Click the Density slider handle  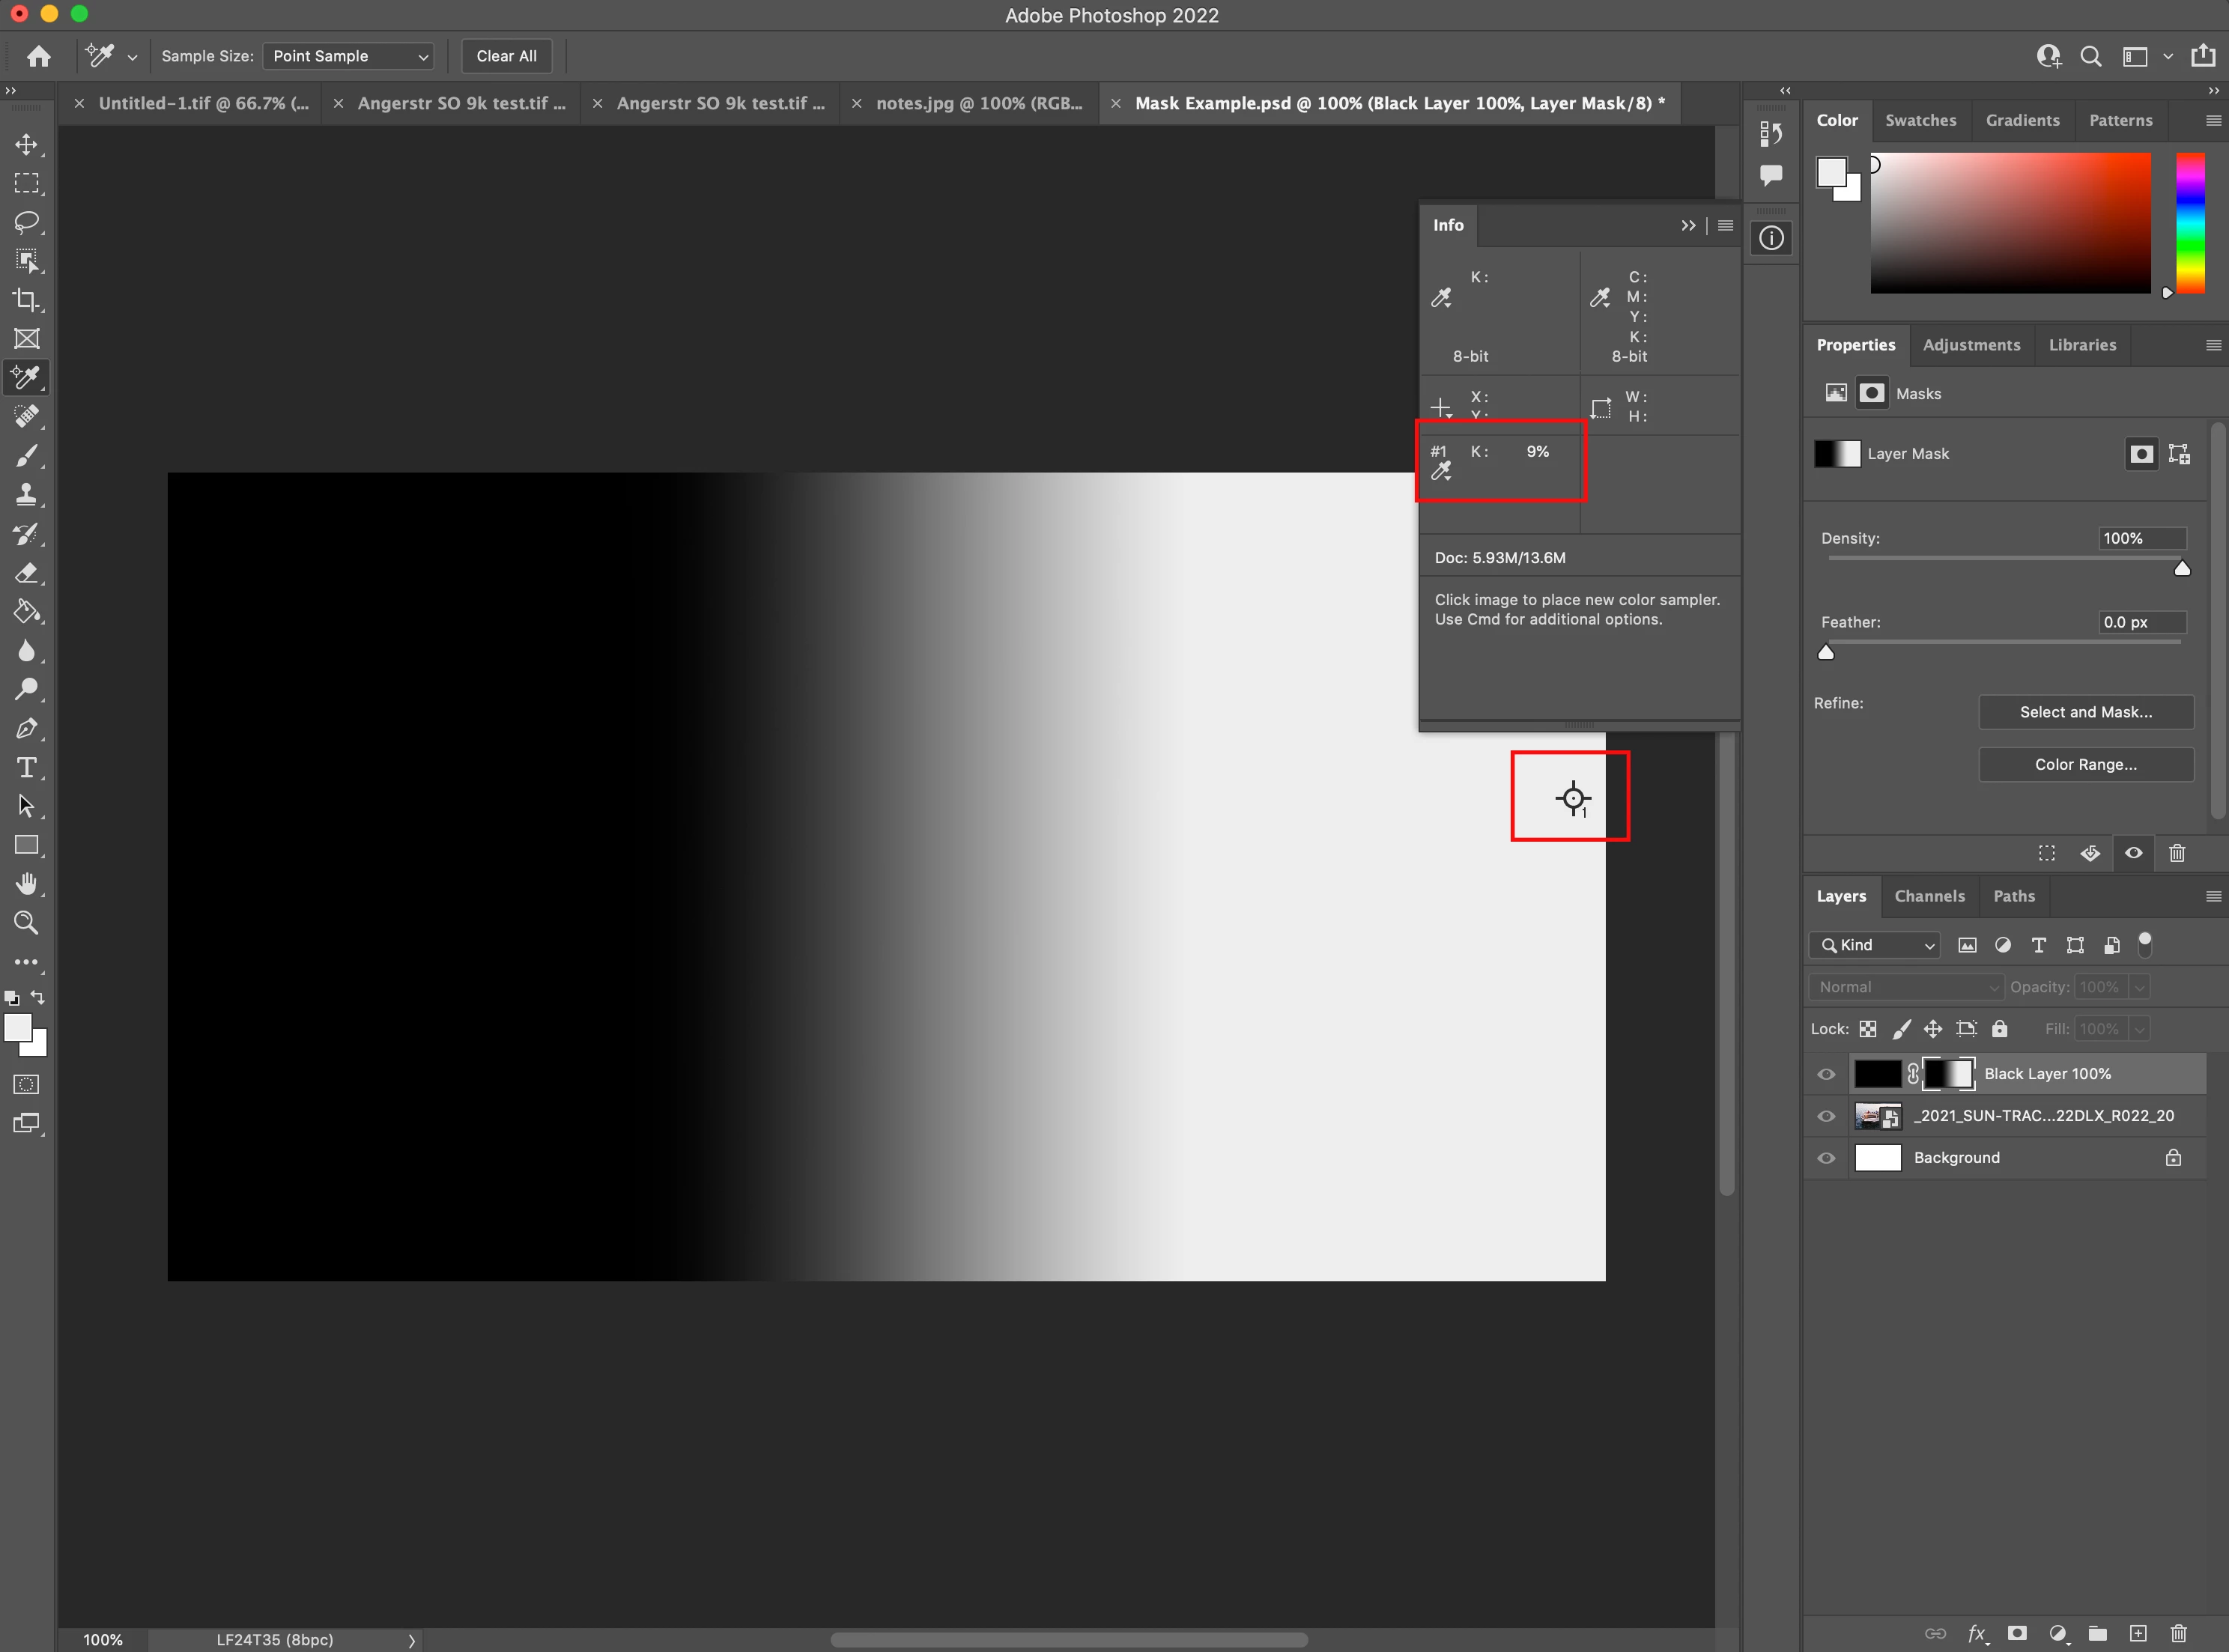point(2182,569)
